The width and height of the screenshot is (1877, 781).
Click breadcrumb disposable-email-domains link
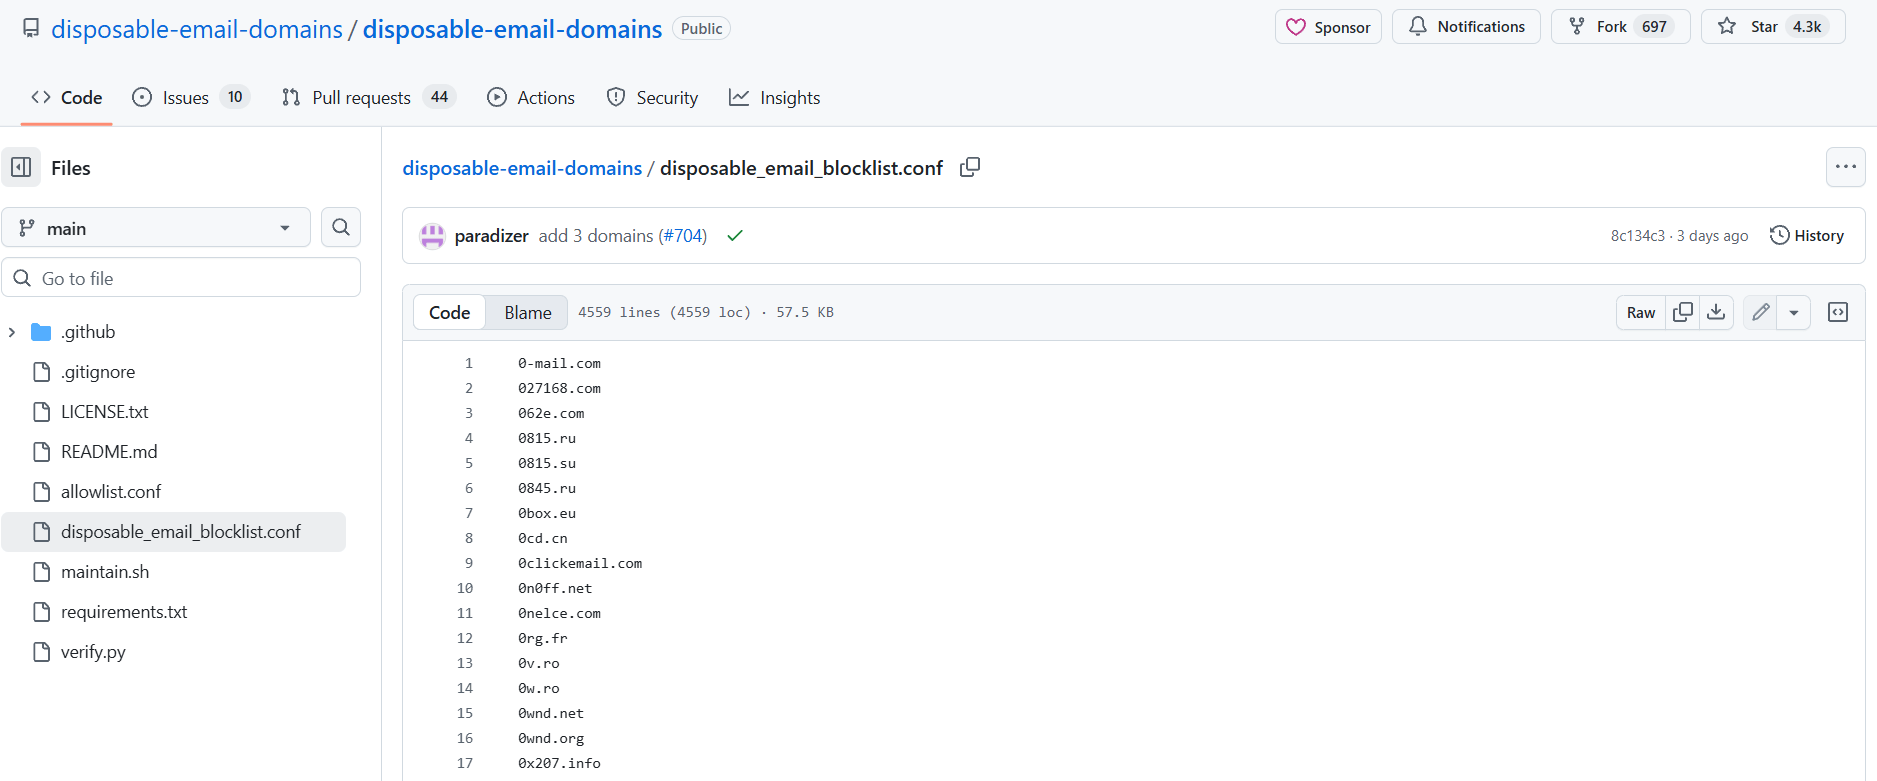tap(522, 168)
